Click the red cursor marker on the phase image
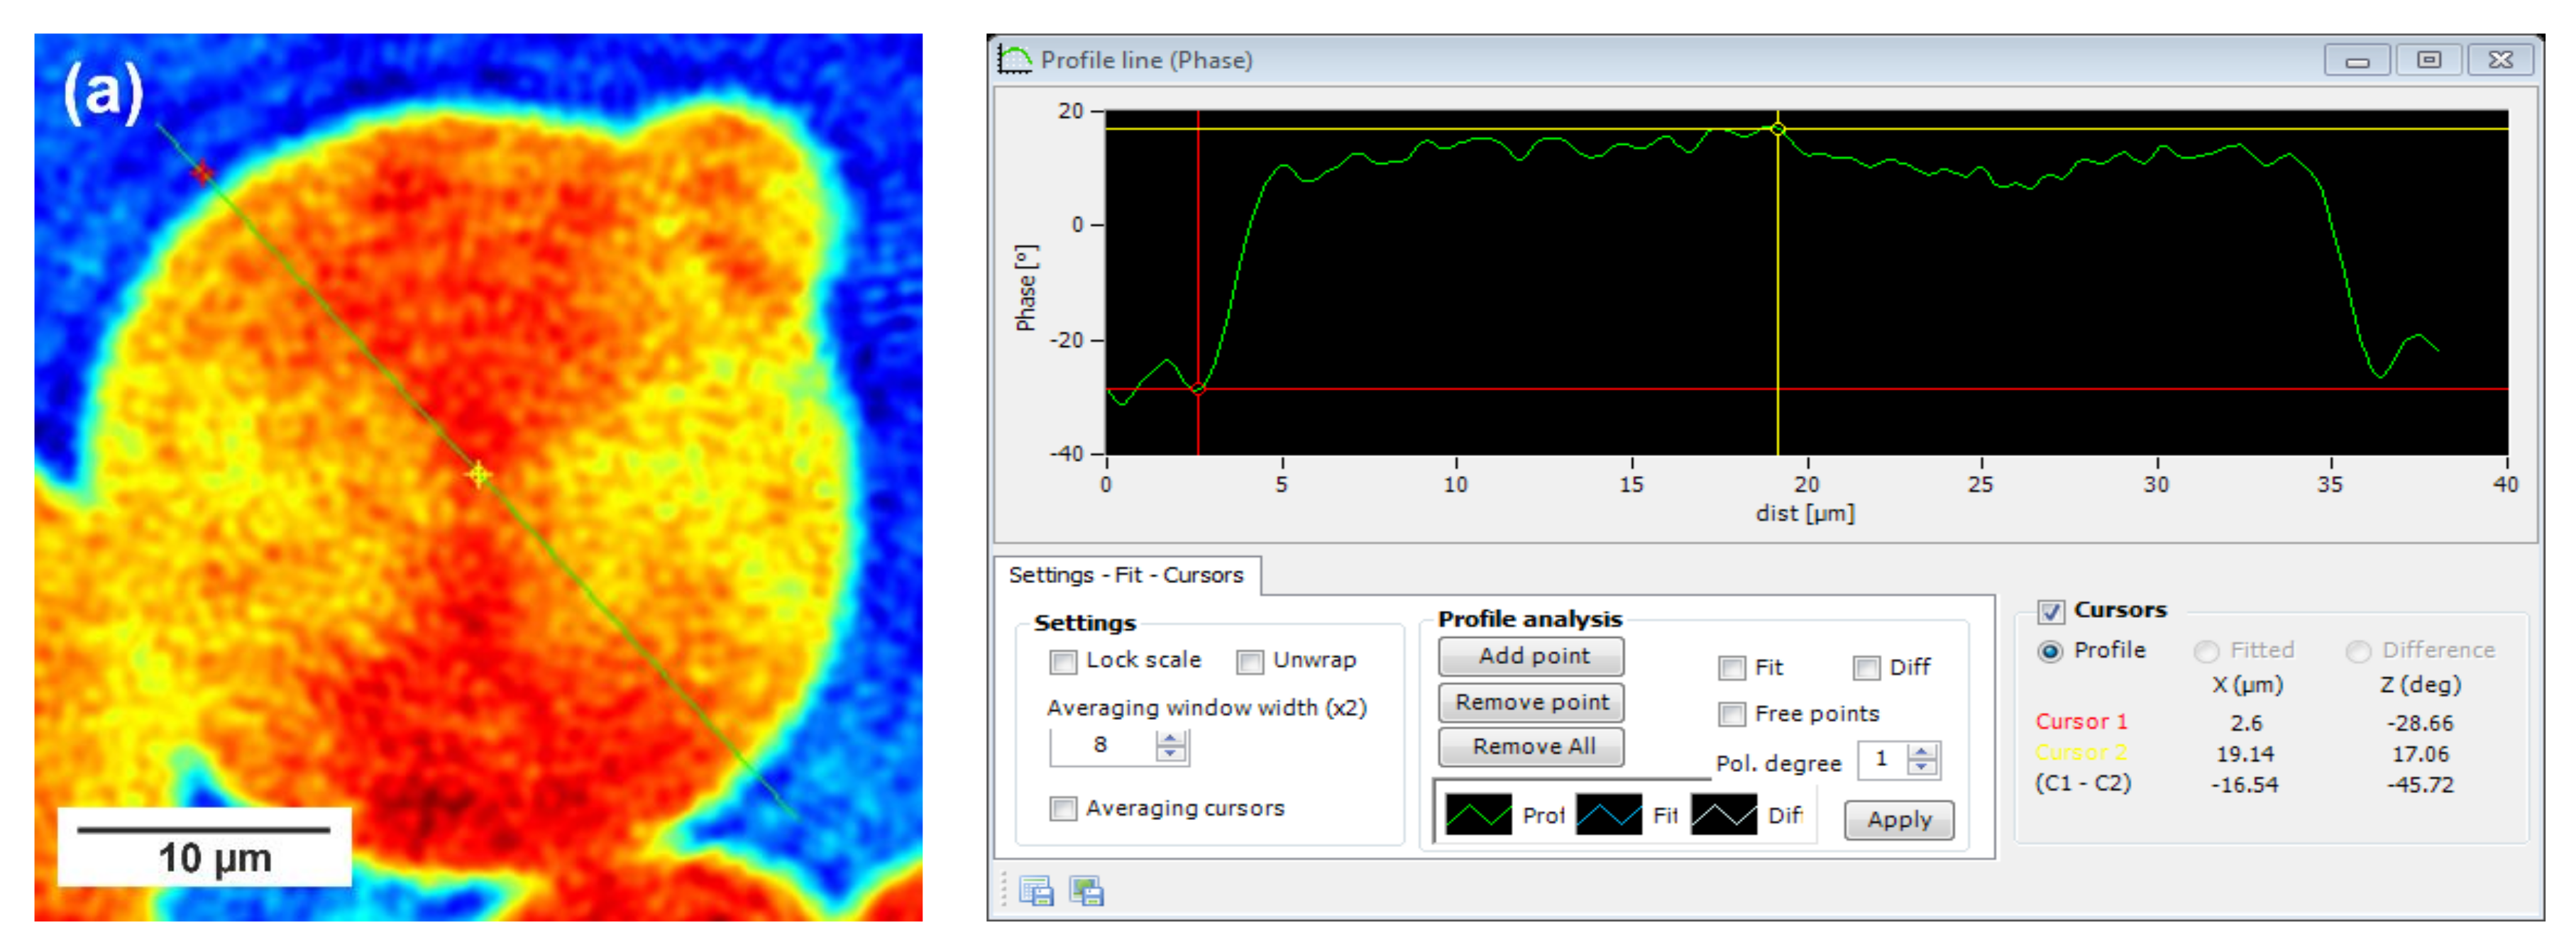Viewport: 2576px width, 952px height. coord(203,174)
